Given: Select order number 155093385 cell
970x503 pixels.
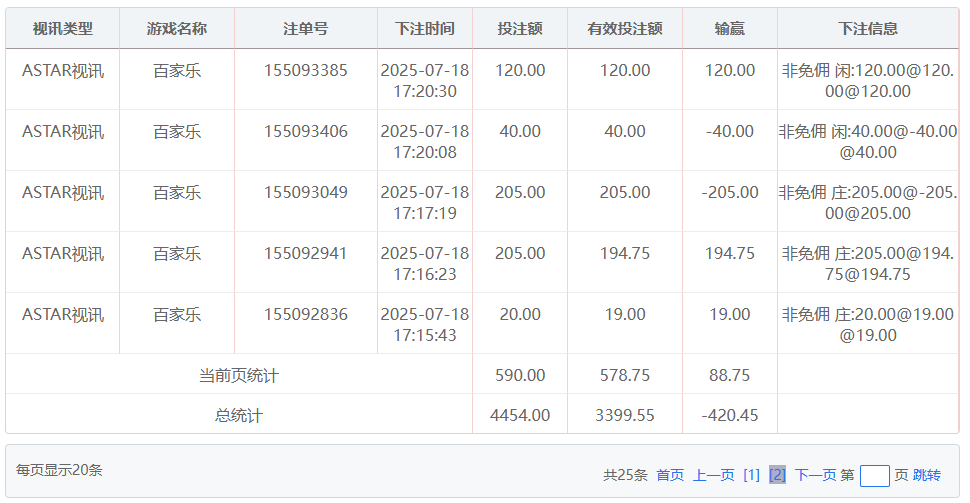Looking at the screenshot, I should (305, 71).
